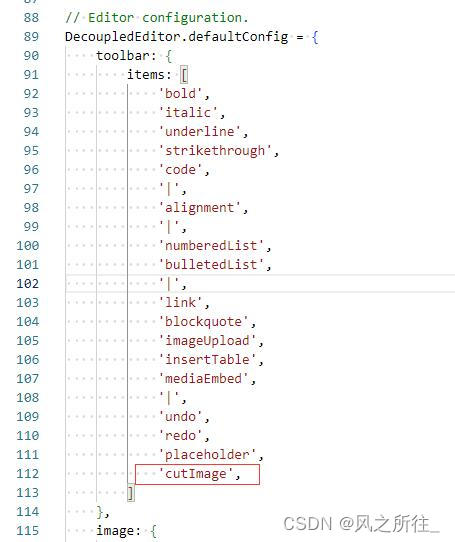455x542 pixels.
Task: Click line number 102 in gutter
Action: click(27, 283)
